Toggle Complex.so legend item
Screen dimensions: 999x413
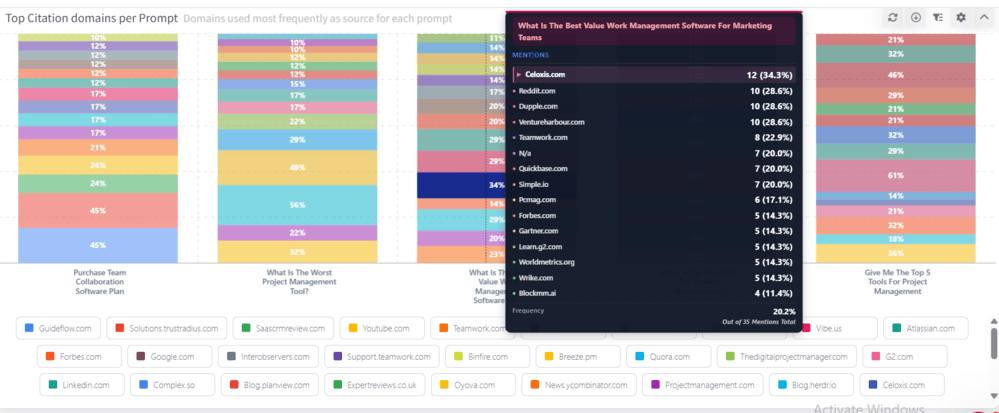coord(171,385)
